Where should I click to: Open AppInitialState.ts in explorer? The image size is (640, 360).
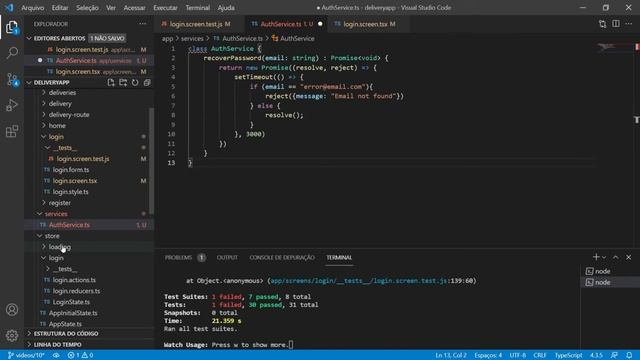(73, 313)
